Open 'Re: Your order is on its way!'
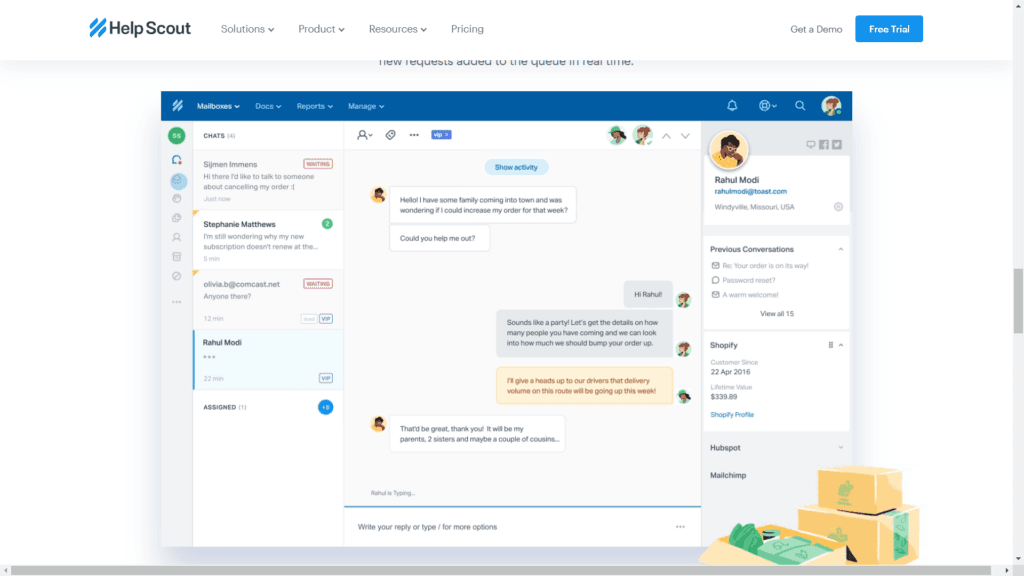 [x=765, y=266]
